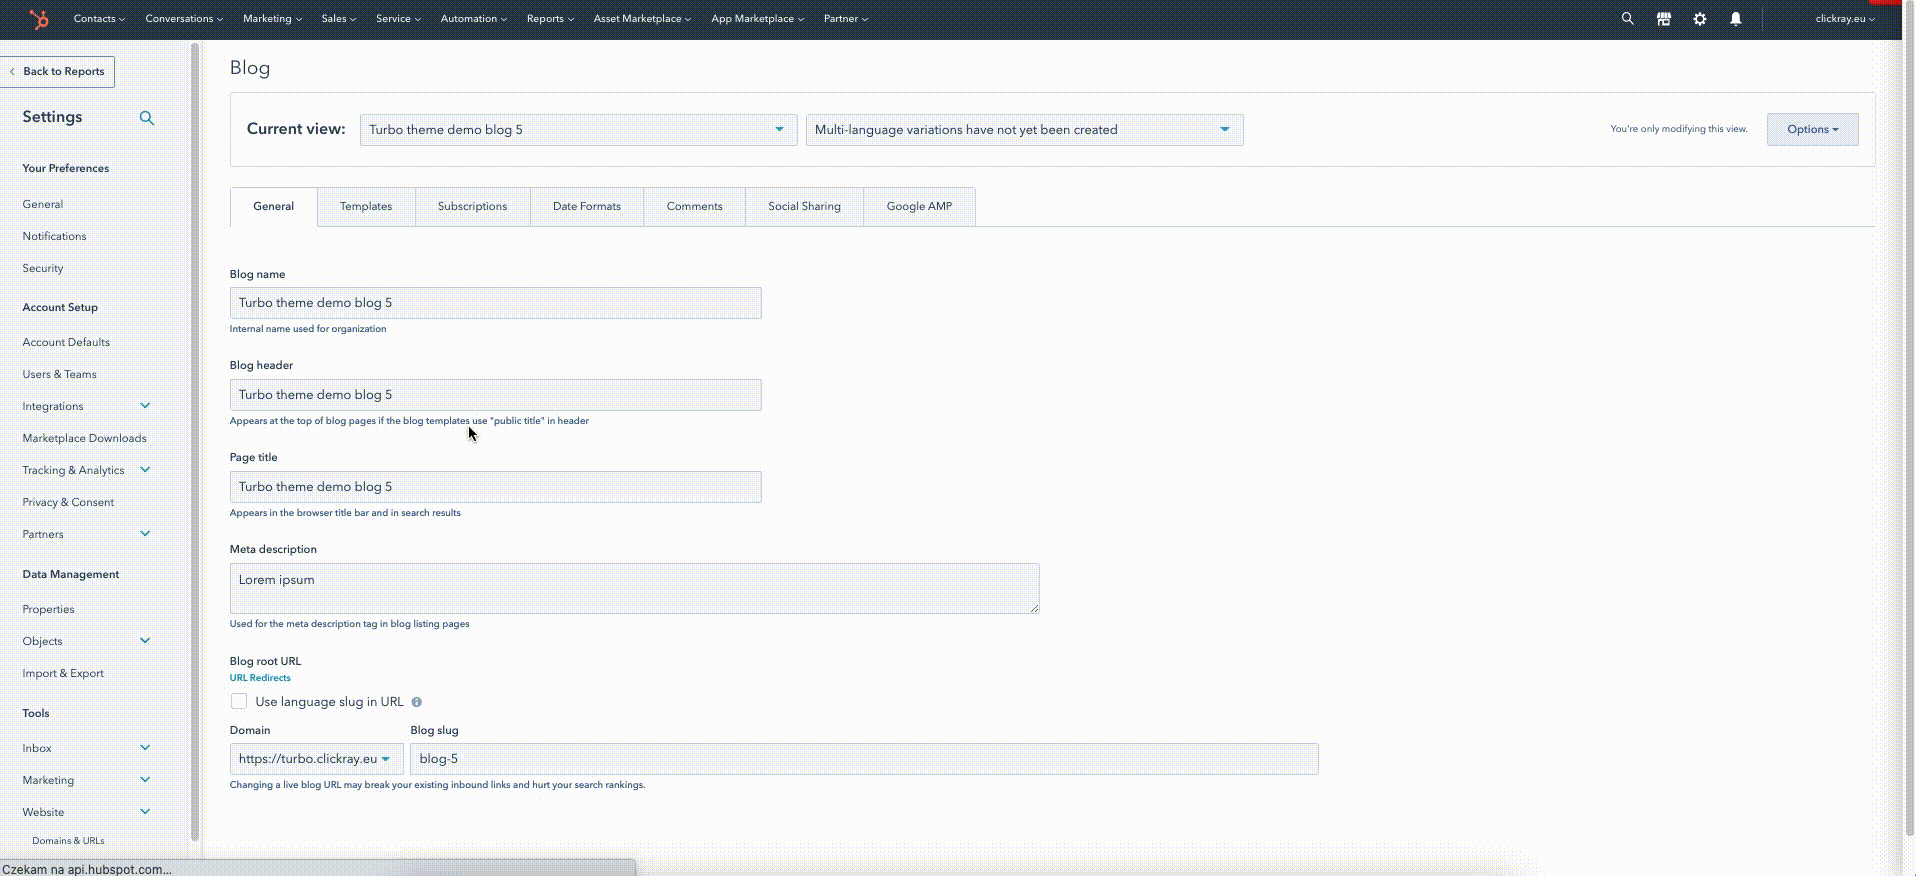Switch to the Templates tab
Screen dimensions: 1916x876
[366, 206]
